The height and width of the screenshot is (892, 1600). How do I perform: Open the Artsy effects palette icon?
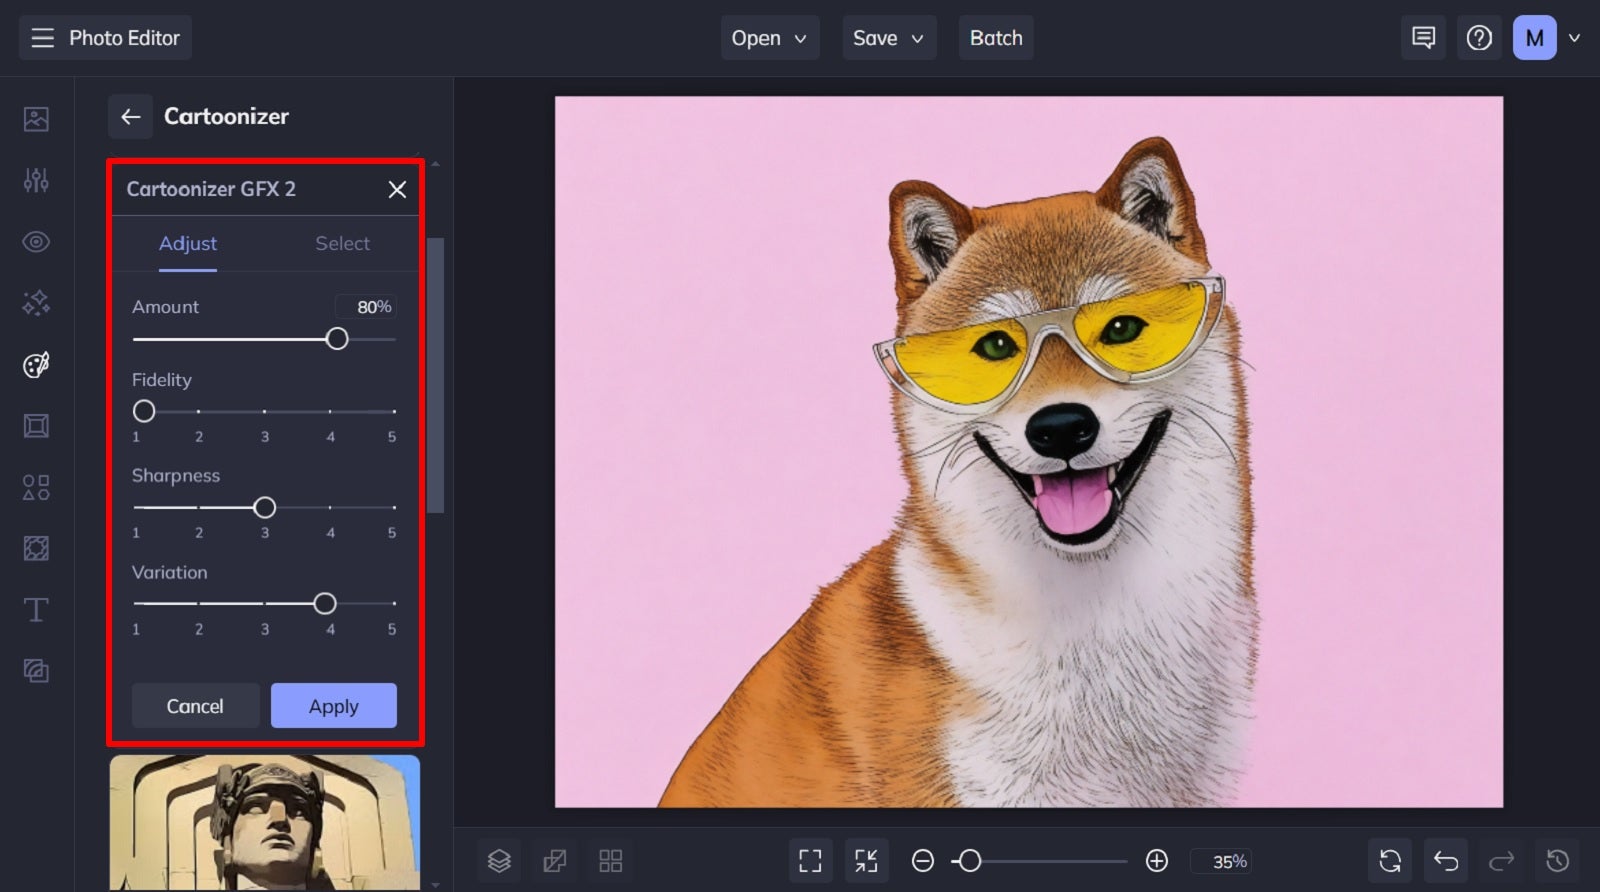coord(36,365)
